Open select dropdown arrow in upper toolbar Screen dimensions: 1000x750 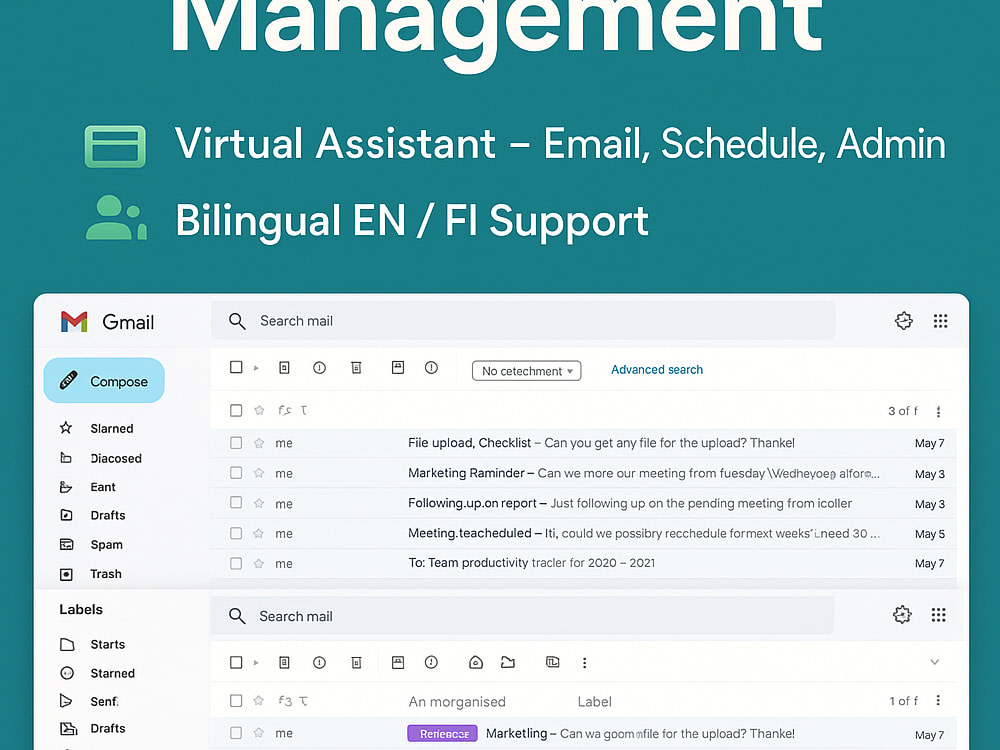(x=256, y=368)
